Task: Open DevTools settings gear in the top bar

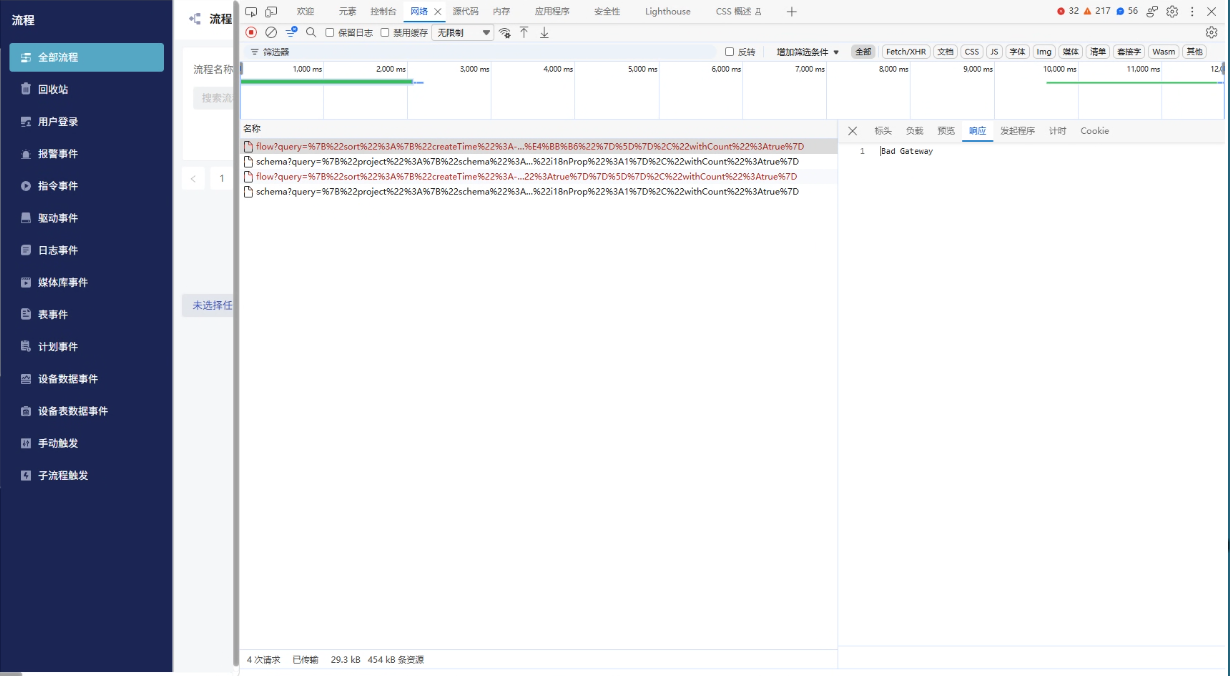Action: click(x=1172, y=11)
